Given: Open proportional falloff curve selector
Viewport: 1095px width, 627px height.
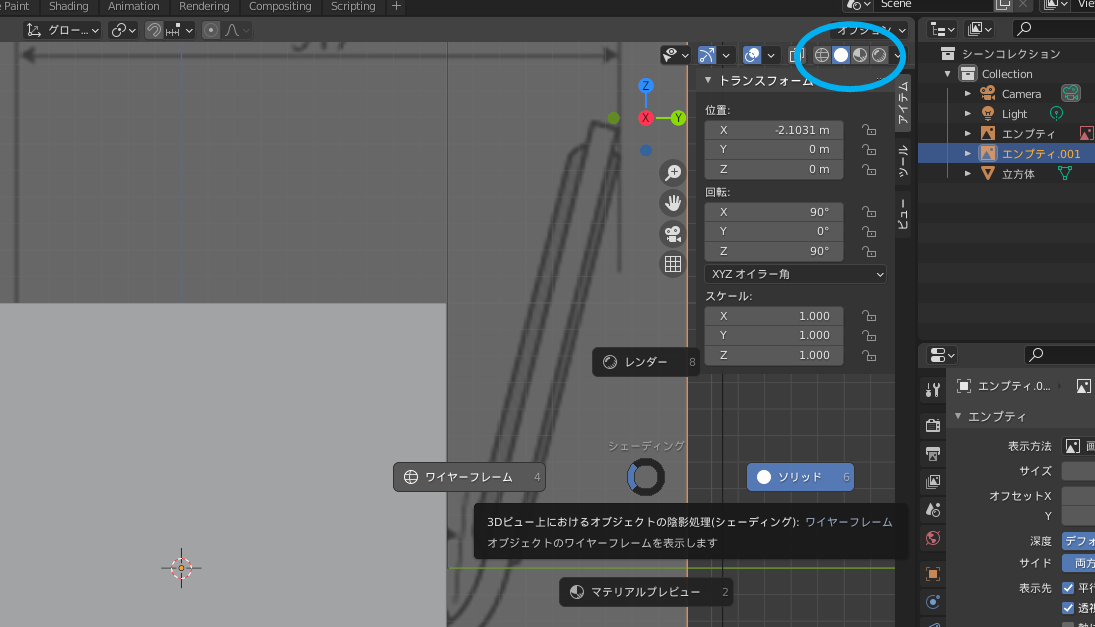Looking at the screenshot, I should (x=237, y=30).
